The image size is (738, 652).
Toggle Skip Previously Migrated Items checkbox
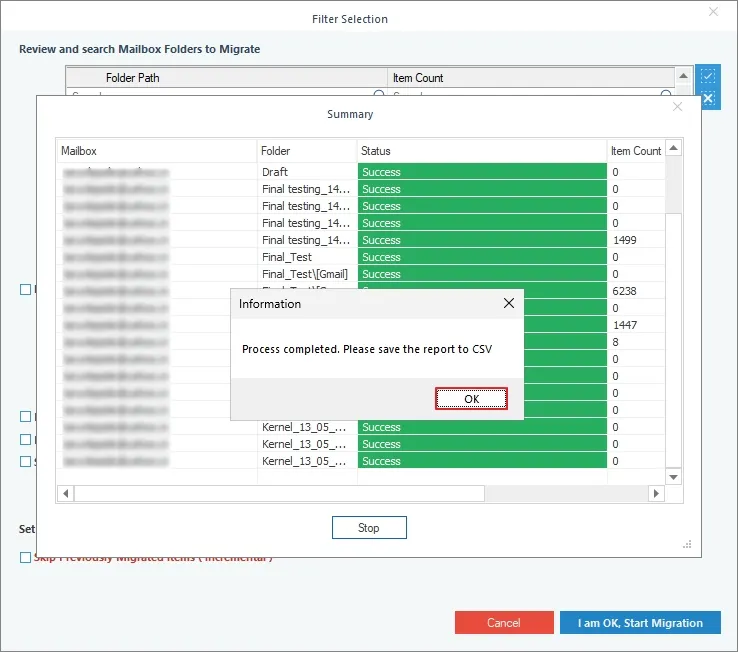[25, 557]
